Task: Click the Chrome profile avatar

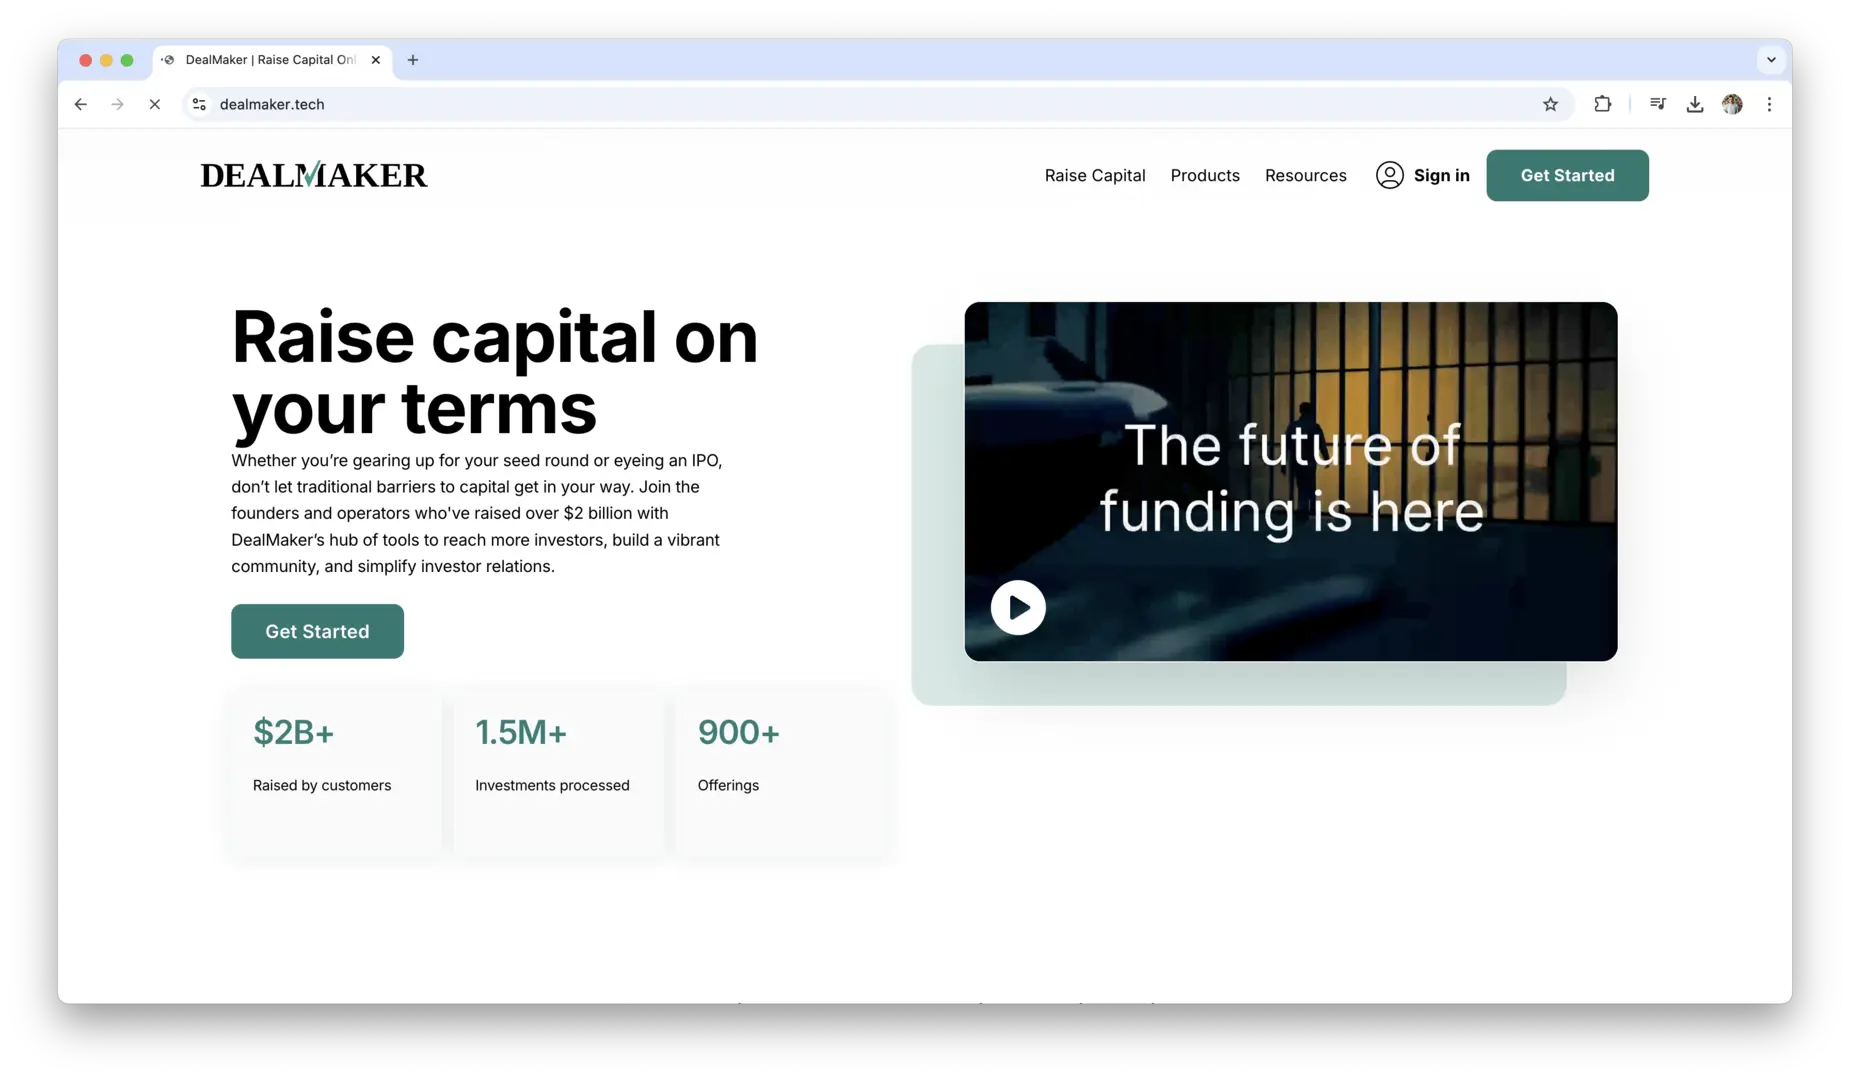Action: 1732,104
